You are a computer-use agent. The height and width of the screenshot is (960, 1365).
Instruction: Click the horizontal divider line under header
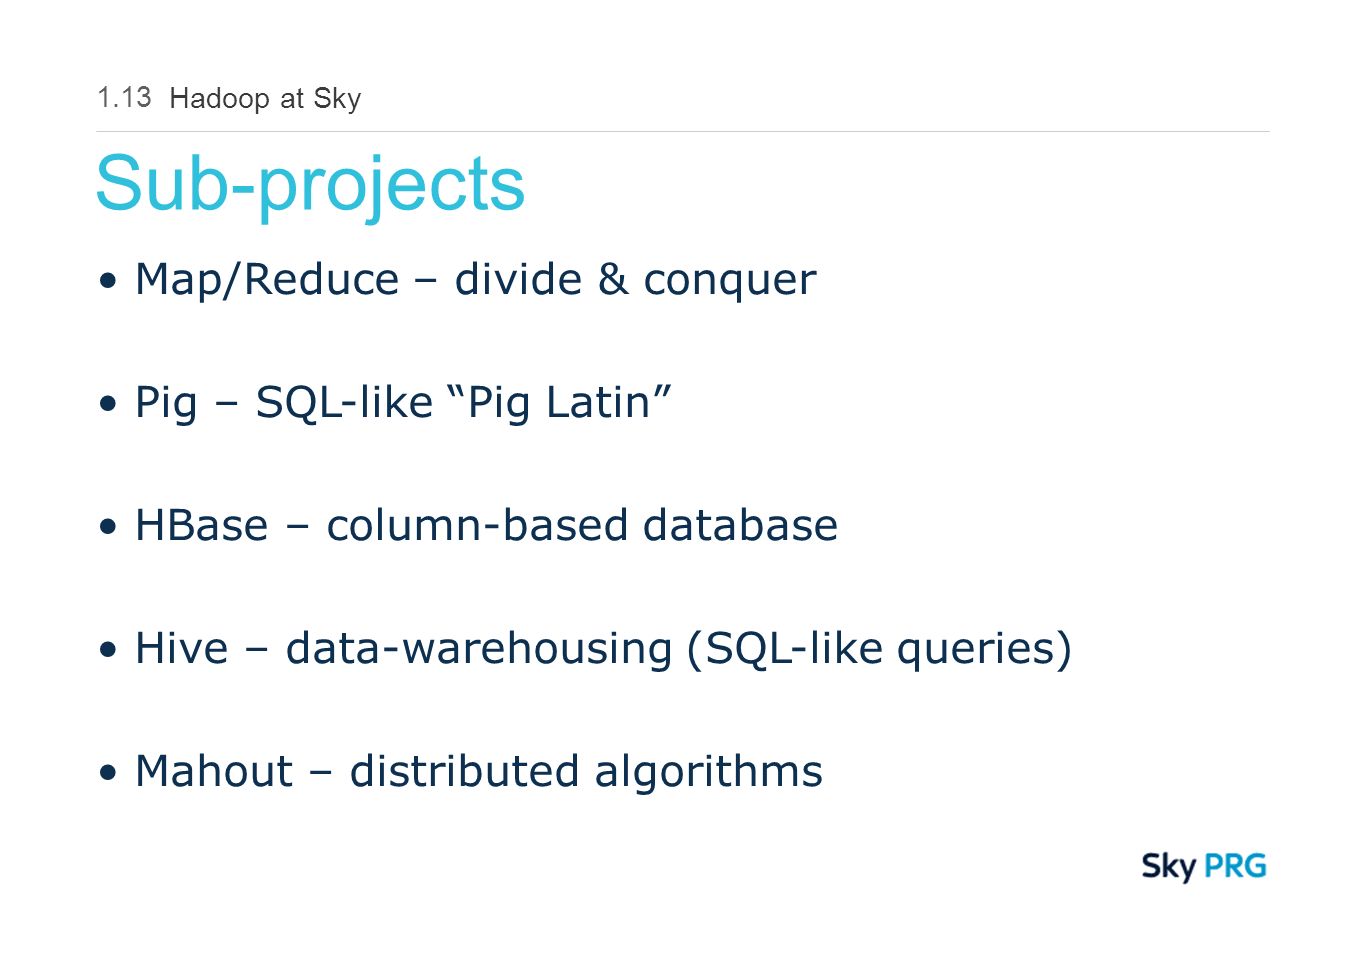683,131
